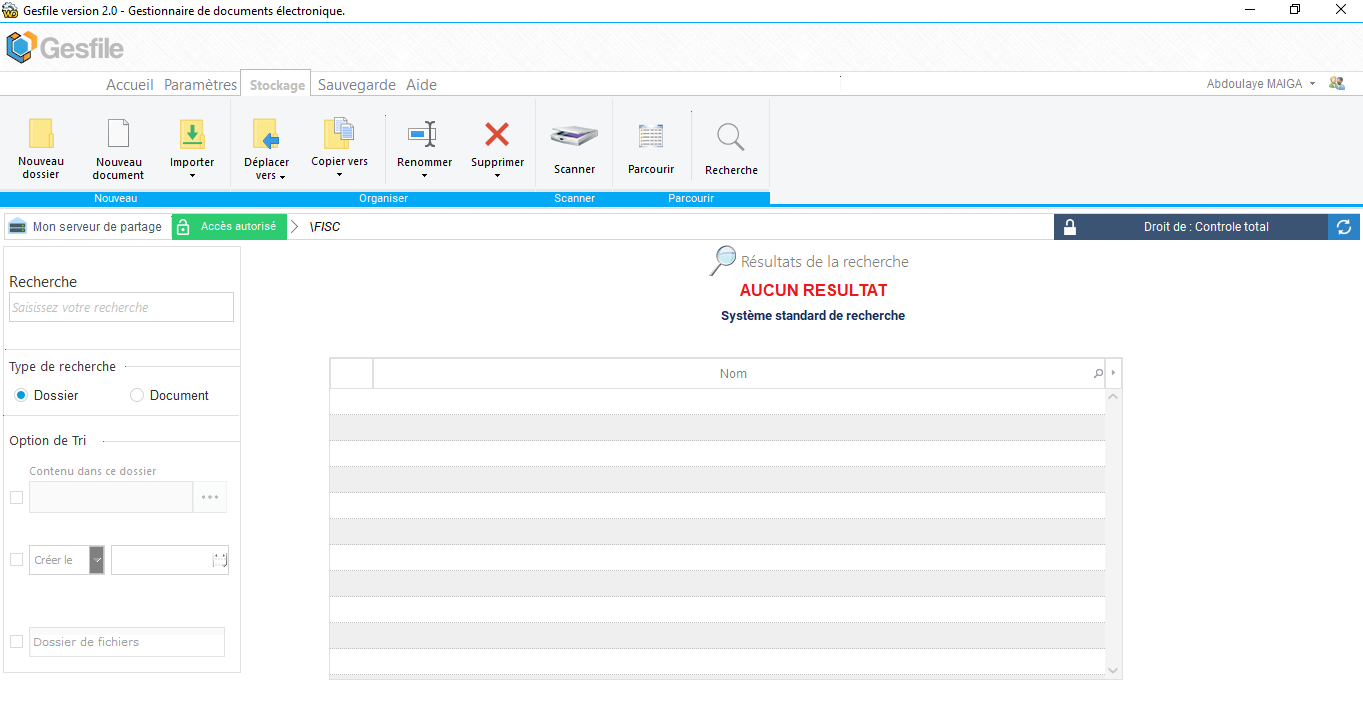1363x703 pixels.
Task: Create a Nouveau document from the ribbon
Action: (118, 134)
